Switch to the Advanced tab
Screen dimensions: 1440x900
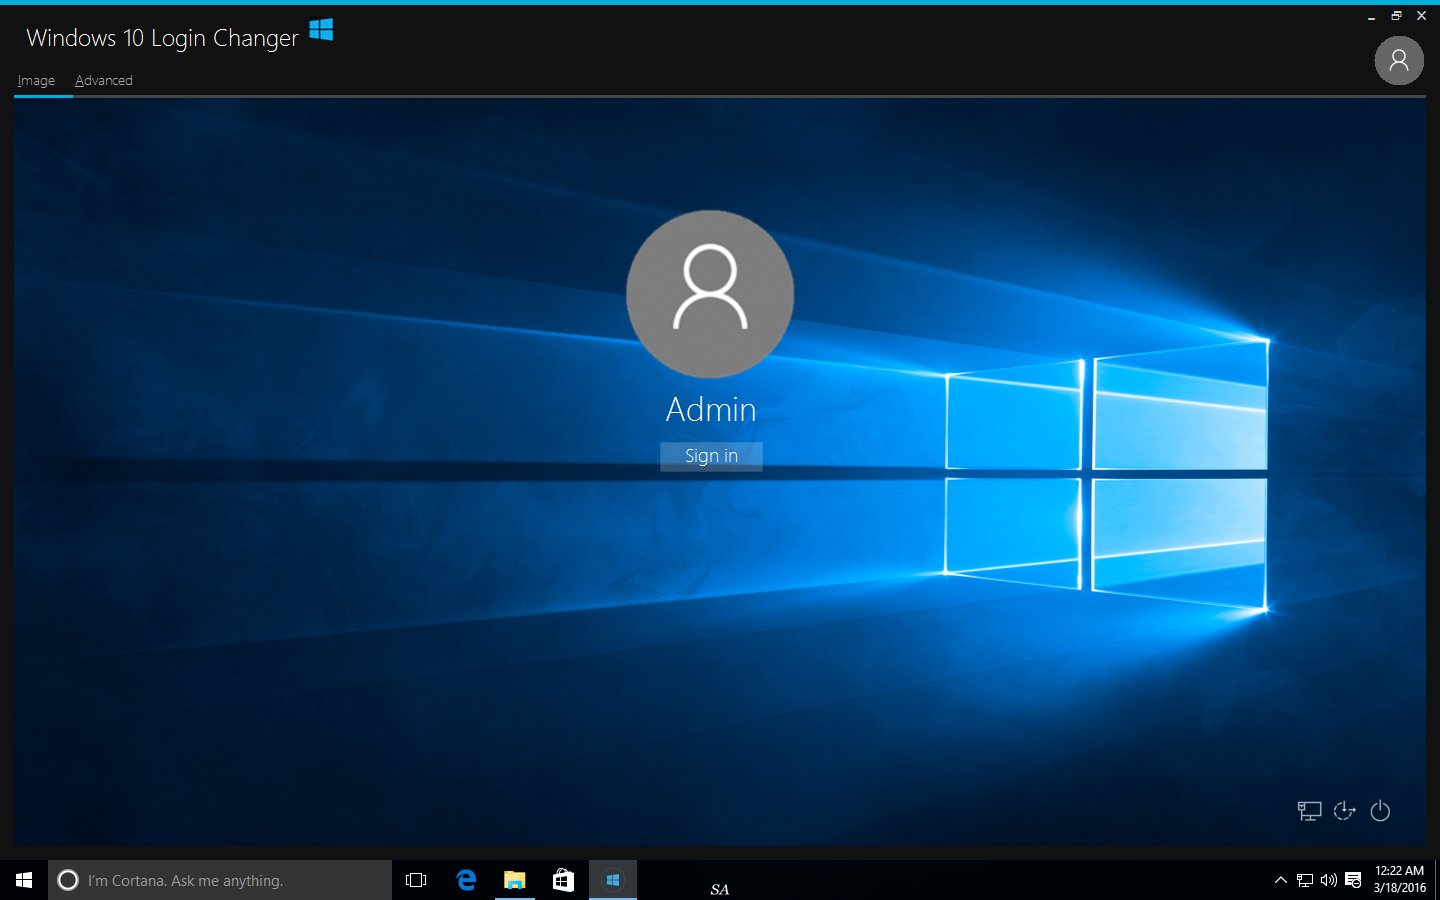pyautogui.click(x=104, y=81)
